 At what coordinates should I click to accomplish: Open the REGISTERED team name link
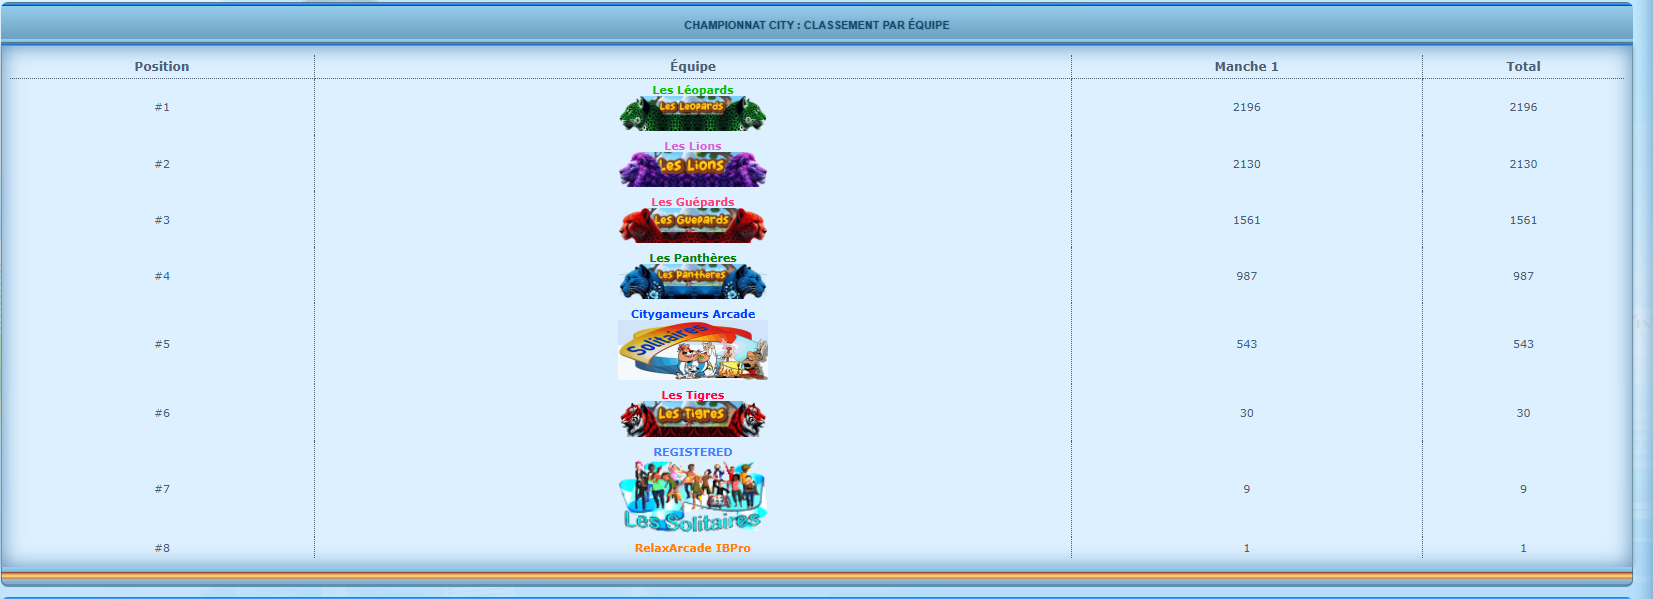coord(692,452)
